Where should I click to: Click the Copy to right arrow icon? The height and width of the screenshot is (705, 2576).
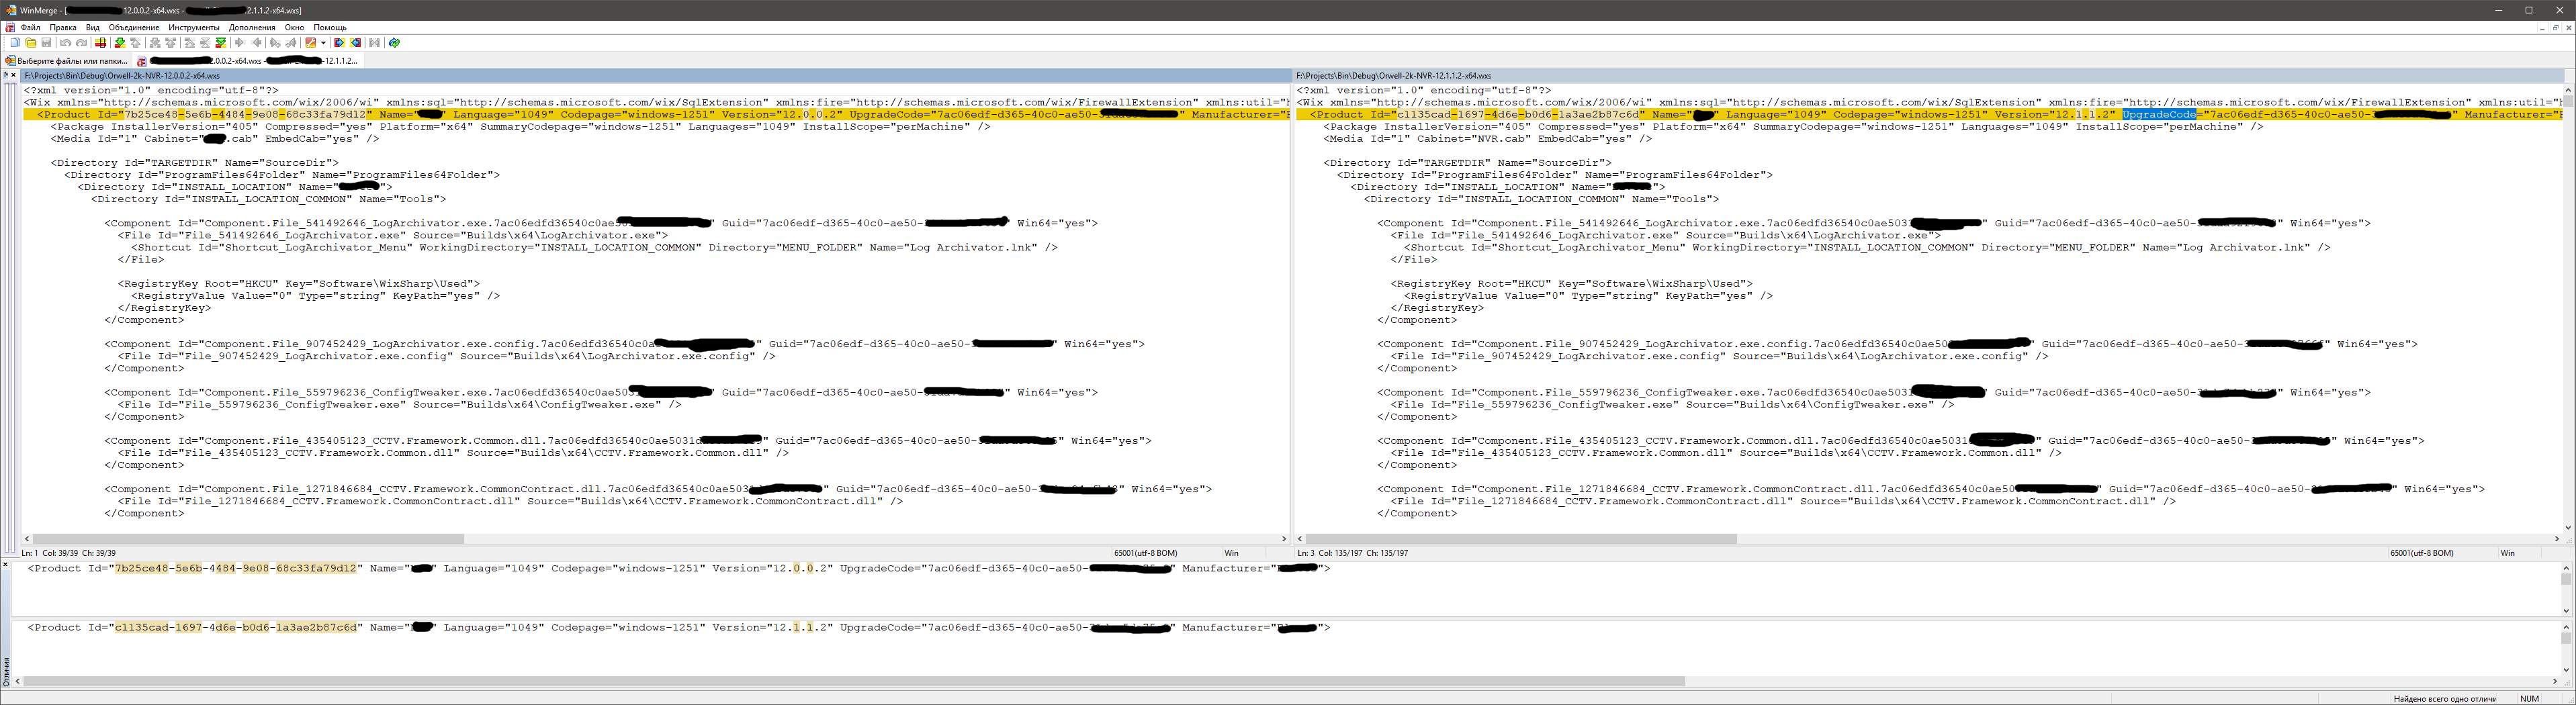[x=240, y=43]
